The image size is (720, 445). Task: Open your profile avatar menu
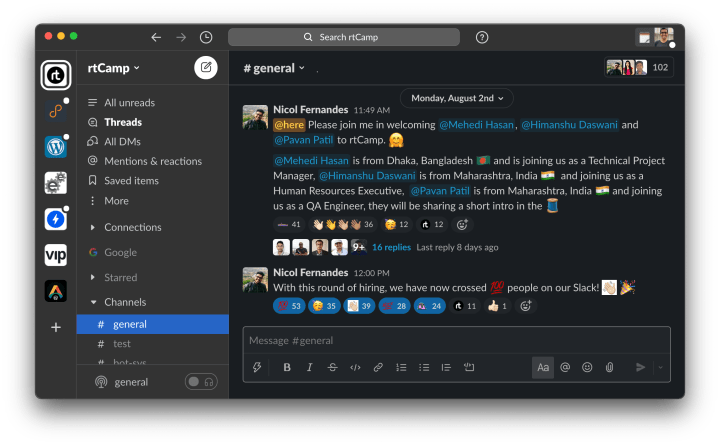pos(664,37)
